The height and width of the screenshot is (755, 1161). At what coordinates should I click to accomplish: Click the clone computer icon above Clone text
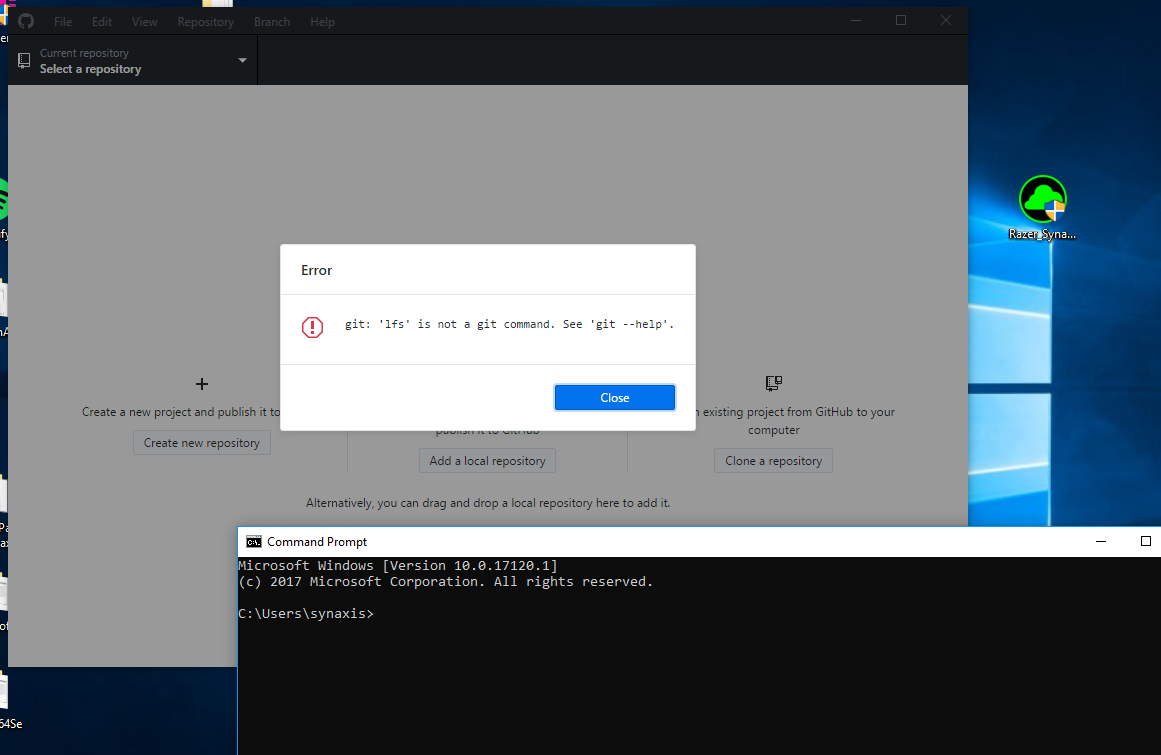774,383
